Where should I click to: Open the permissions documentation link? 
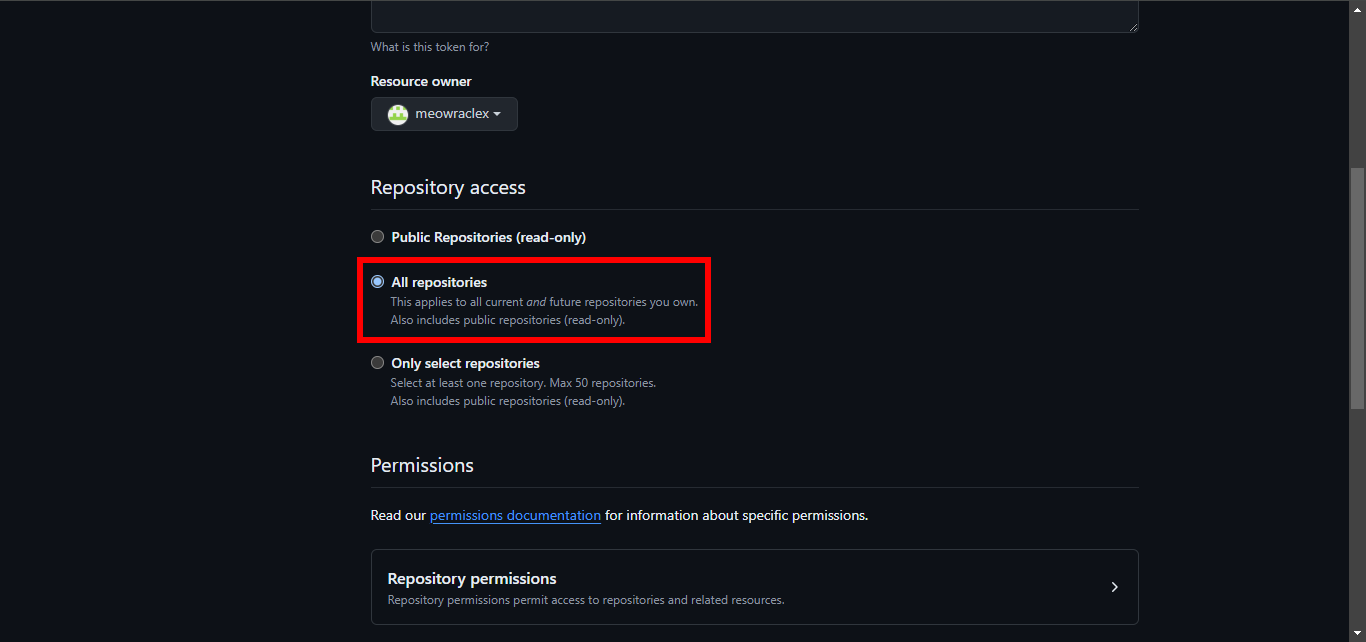(x=515, y=516)
